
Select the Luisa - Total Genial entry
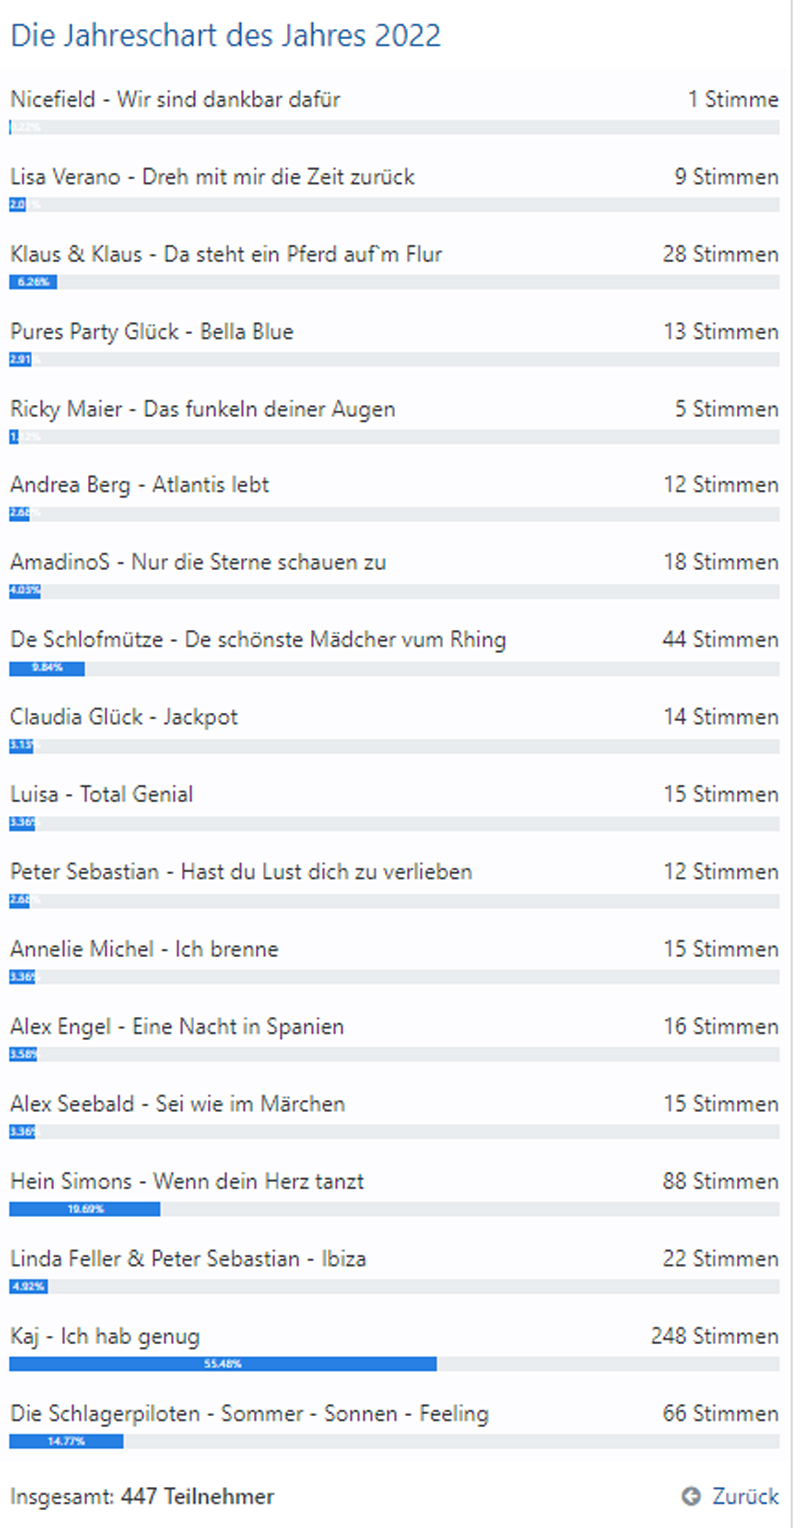pos(101,794)
